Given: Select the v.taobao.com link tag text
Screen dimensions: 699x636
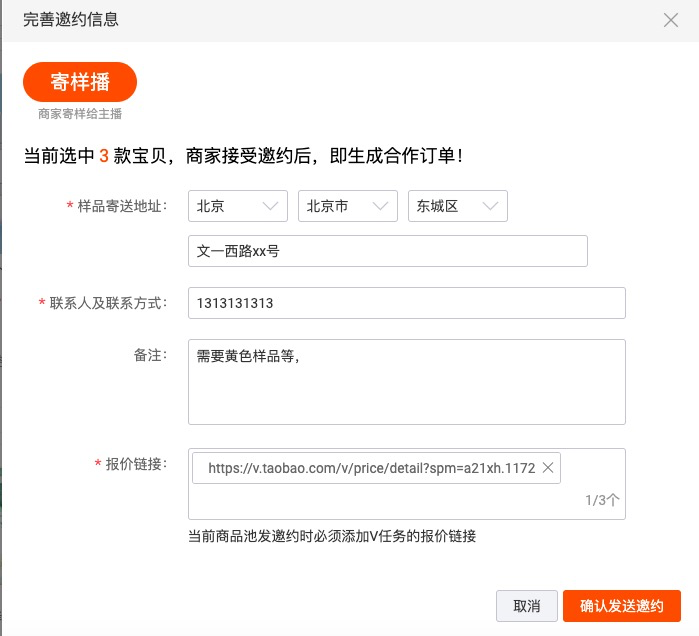Looking at the screenshot, I should pyautogui.click(x=371, y=468).
